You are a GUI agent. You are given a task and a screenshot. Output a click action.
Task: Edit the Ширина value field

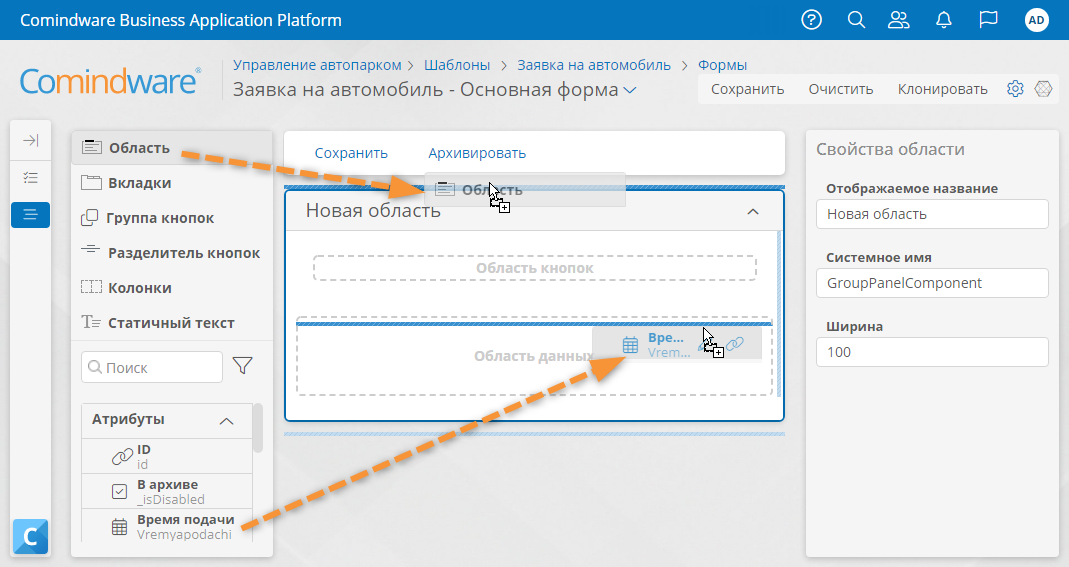click(x=932, y=352)
